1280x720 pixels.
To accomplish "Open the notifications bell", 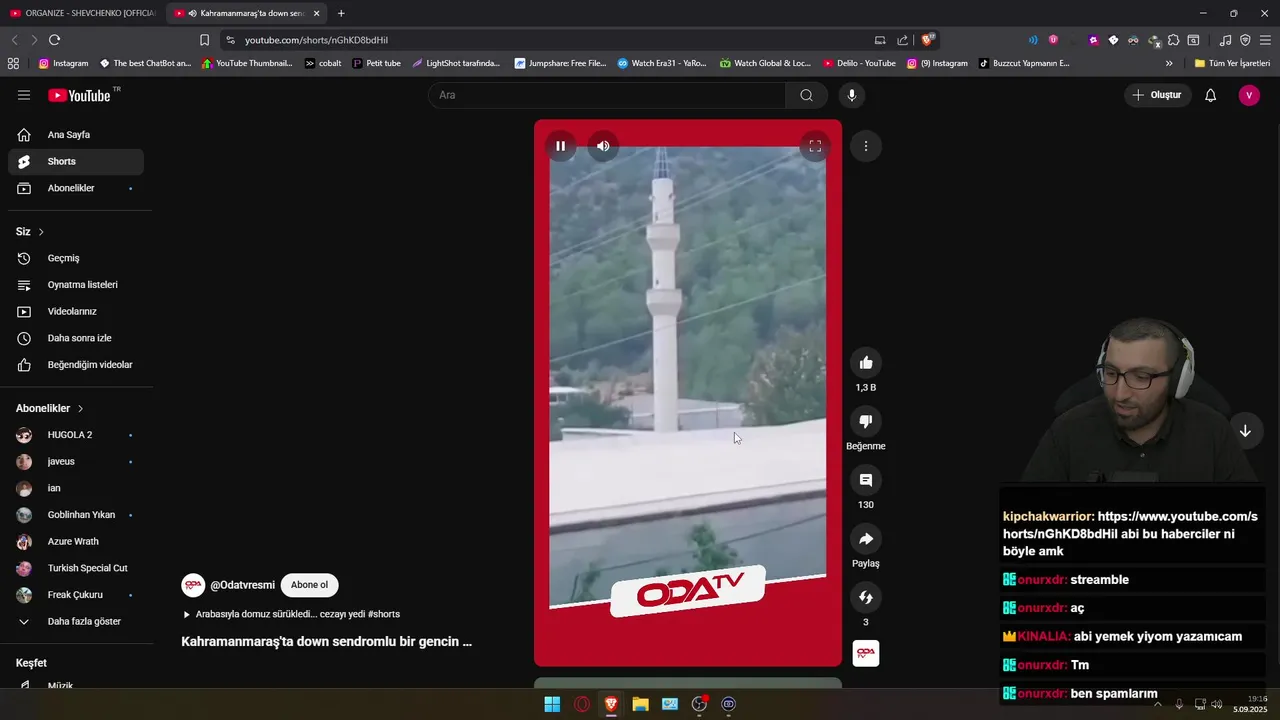I will click(1210, 95).
